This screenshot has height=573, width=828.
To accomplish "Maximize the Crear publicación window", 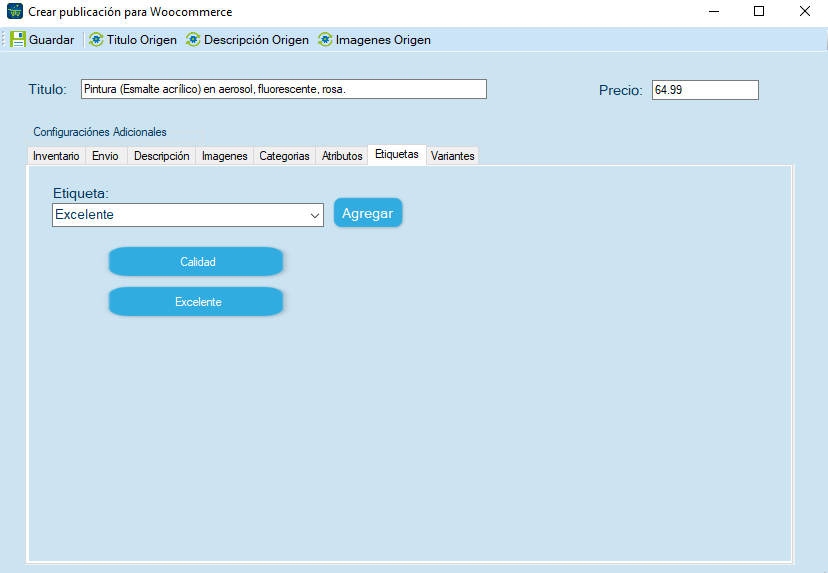I will [x=759, y=11].
